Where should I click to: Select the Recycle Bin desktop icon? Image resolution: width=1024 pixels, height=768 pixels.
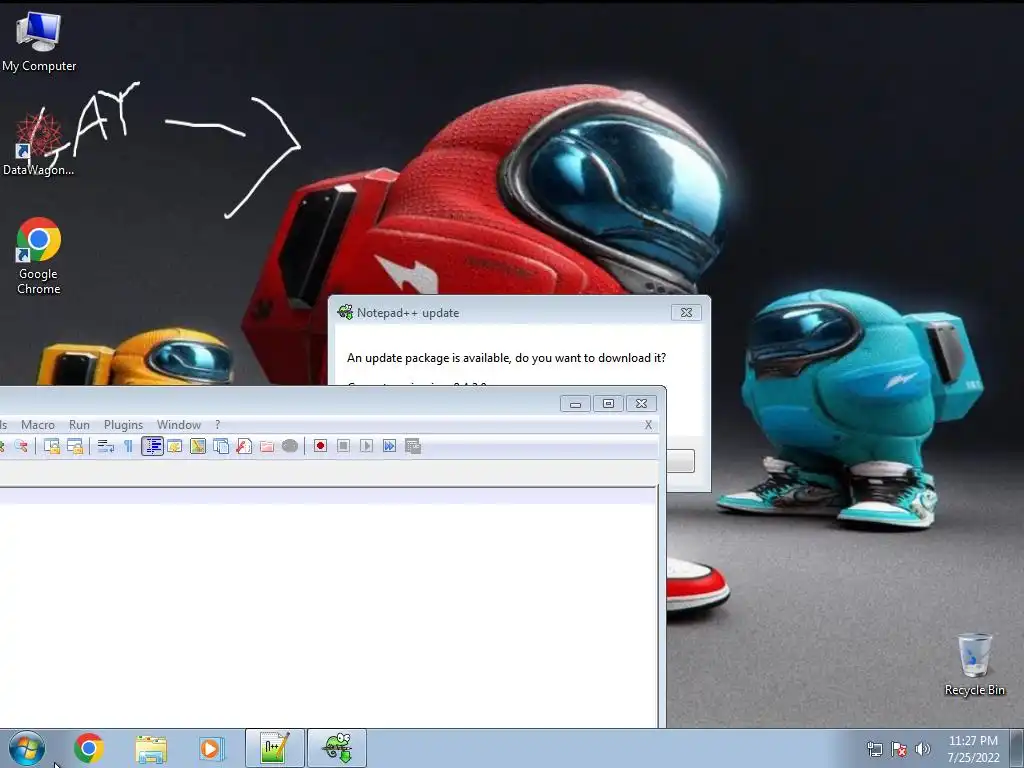[x=974, y=665]
